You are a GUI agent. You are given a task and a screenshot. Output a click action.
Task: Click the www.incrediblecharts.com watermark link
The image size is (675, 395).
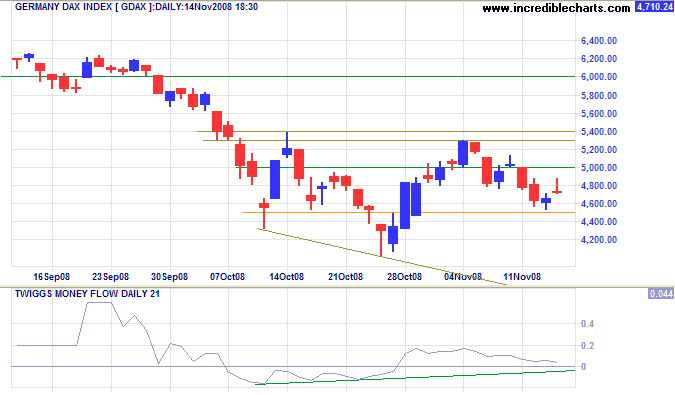coord(556,8)
